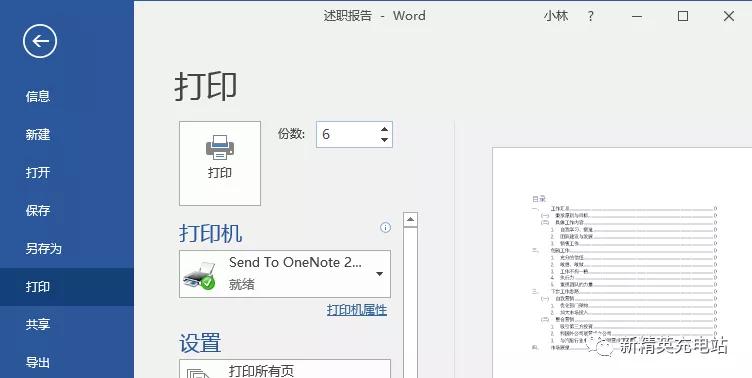This screenshot has width=752, height=378.
Task: Click the 小林 account name
Action: (x=556, y=16)
